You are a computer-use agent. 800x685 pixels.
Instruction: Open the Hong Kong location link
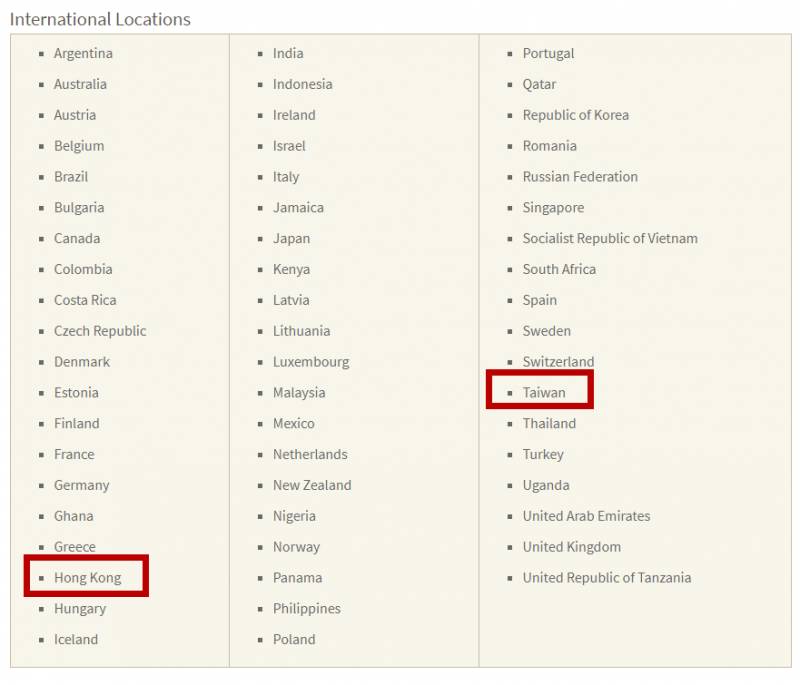87,578
